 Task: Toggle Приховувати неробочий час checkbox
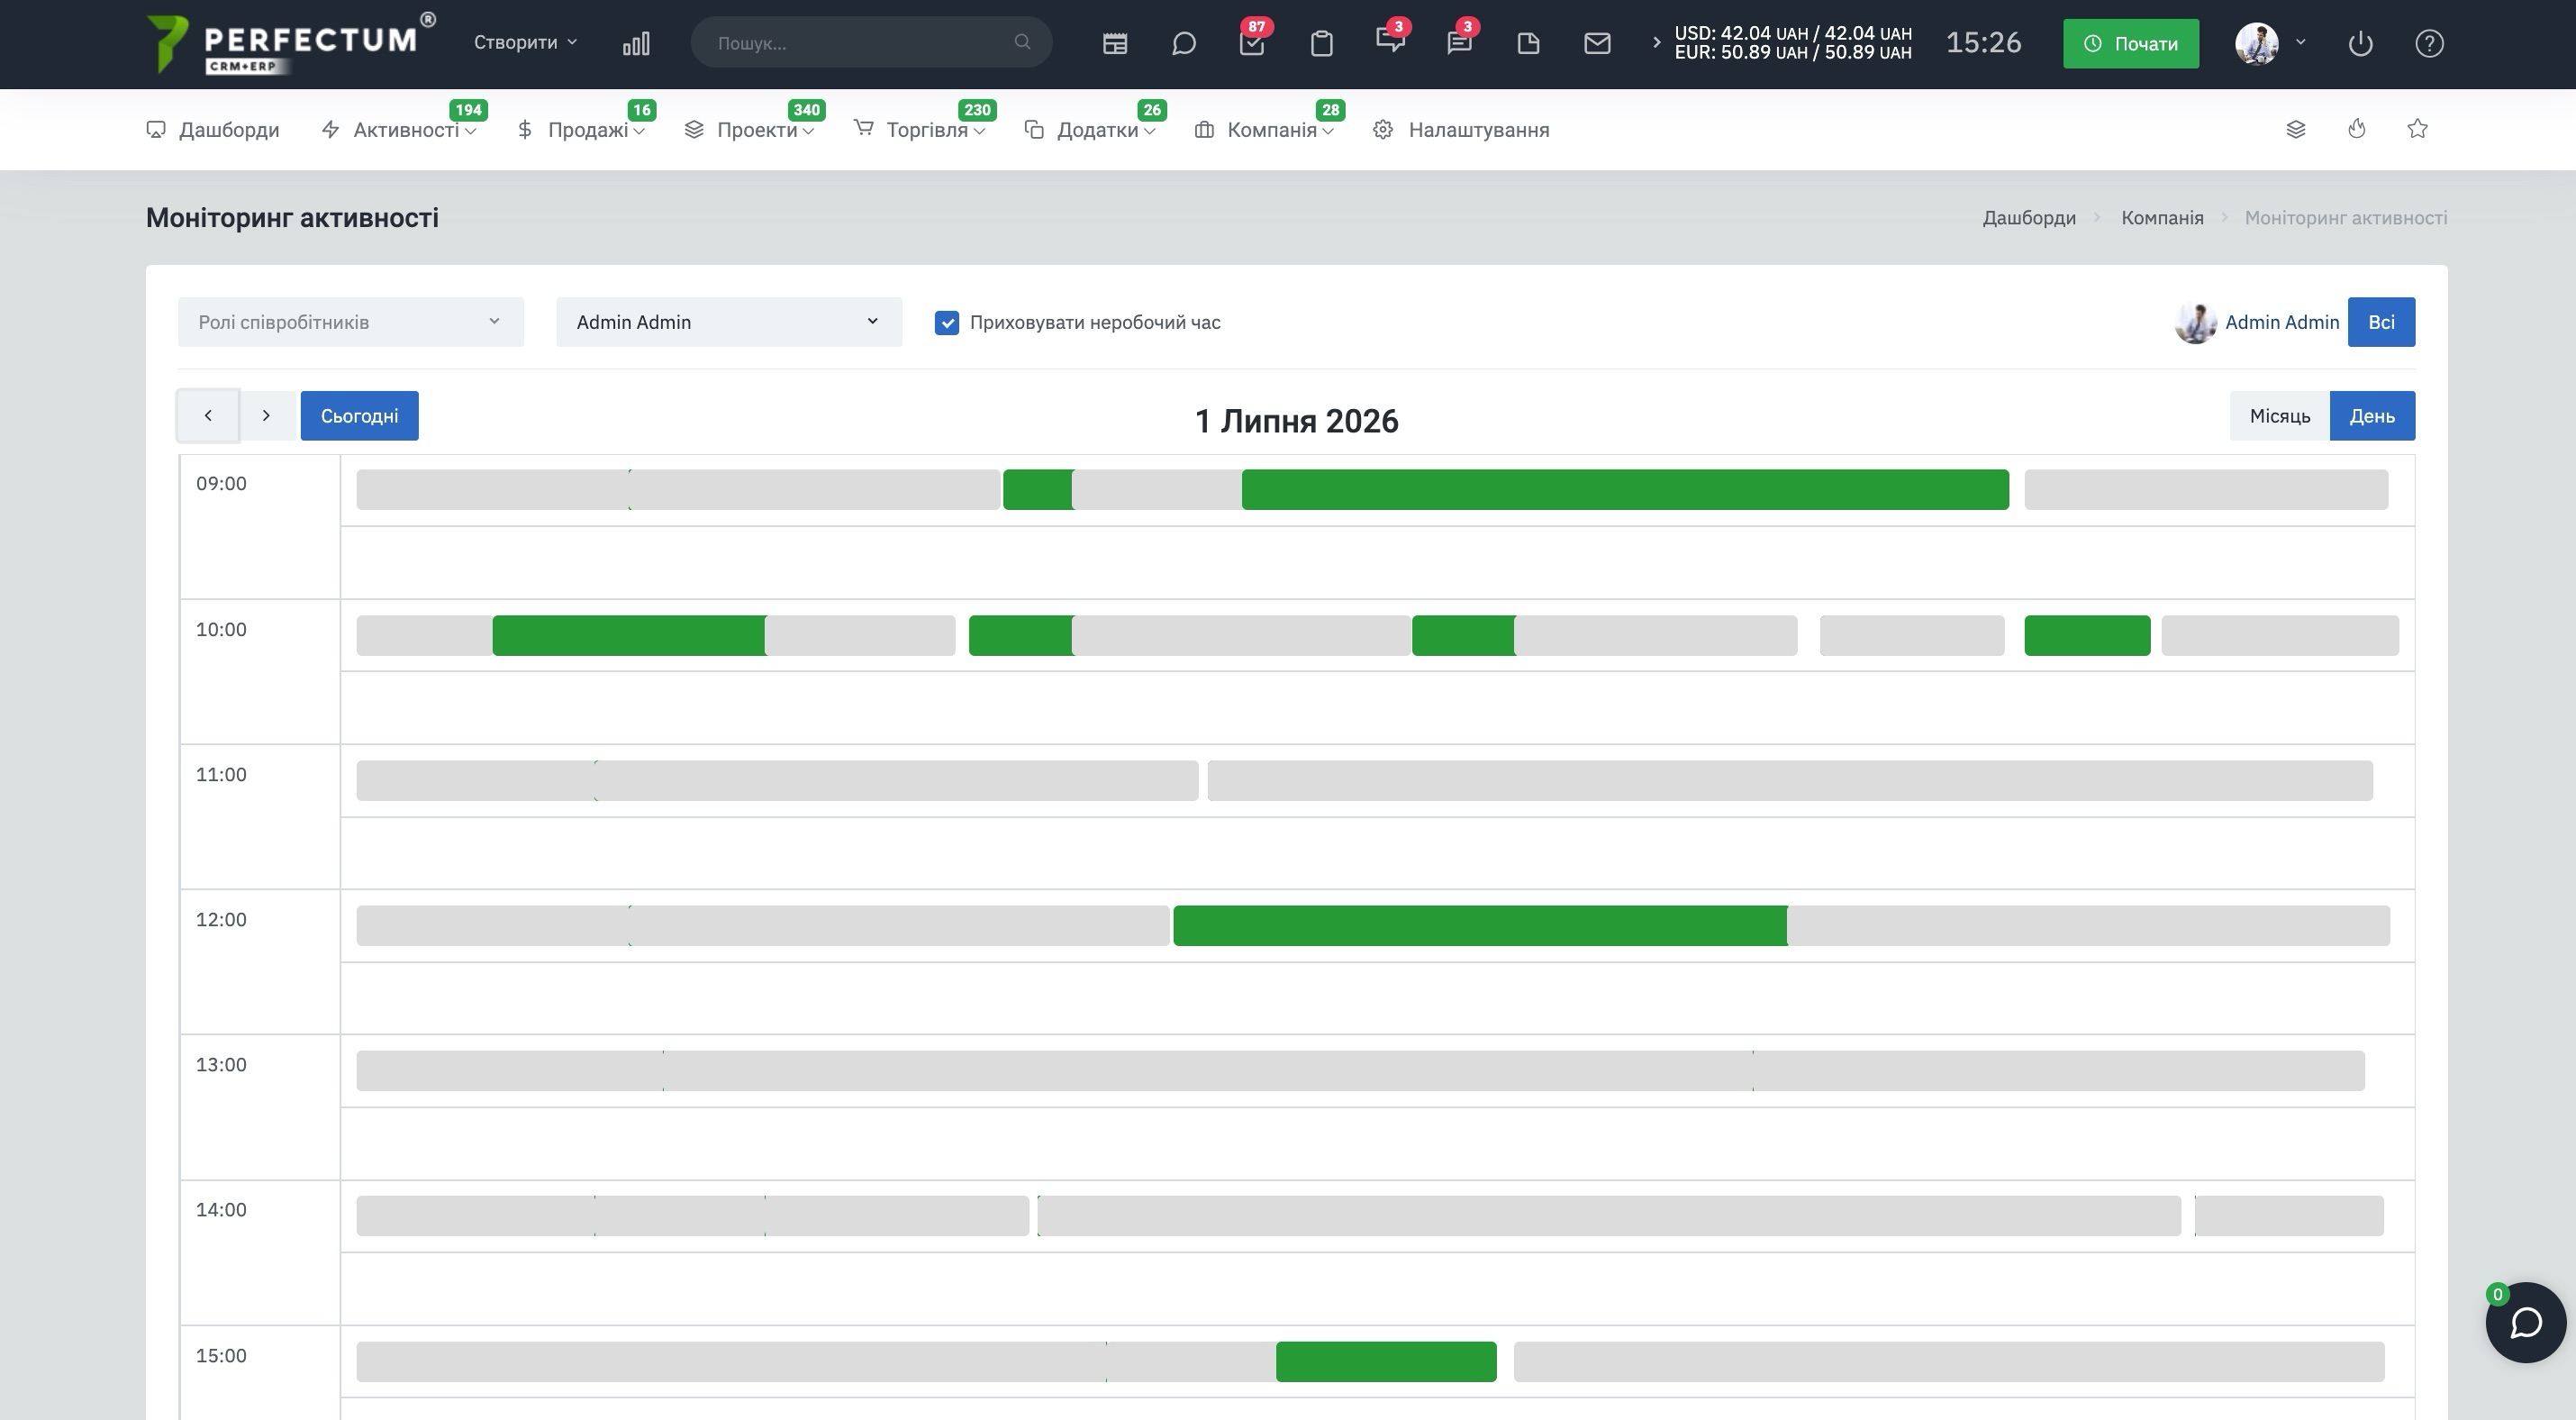pyautogui.click(x=946, y=322)
